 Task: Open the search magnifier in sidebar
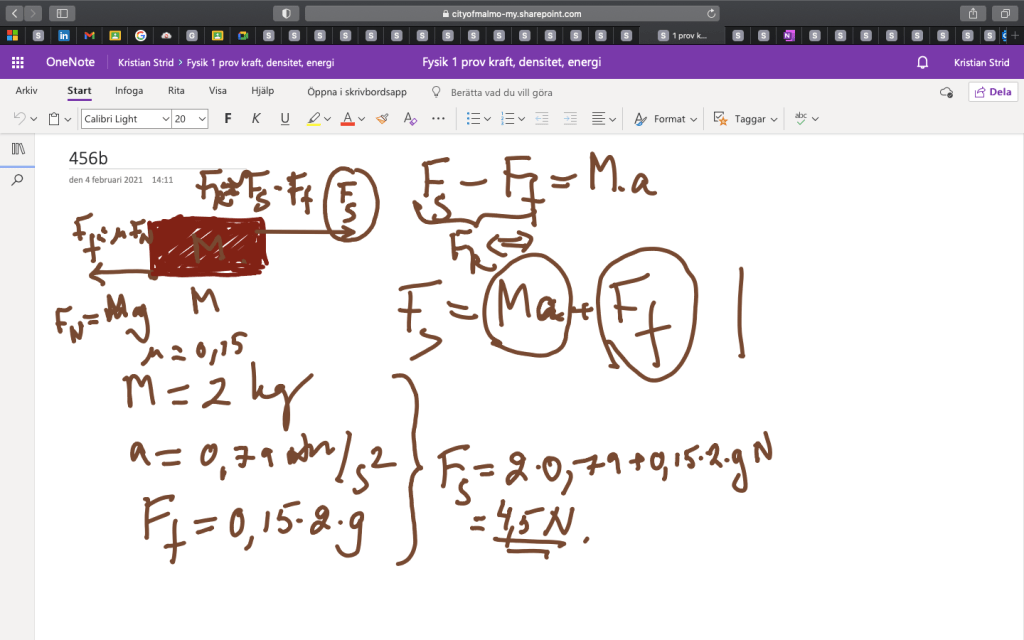click(x=17, y=180)
